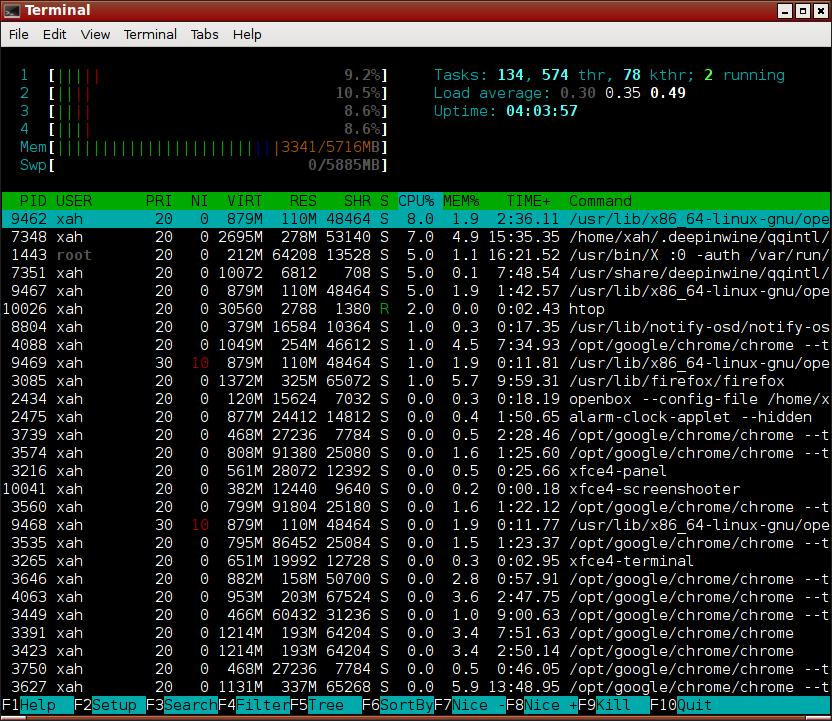The width and height of the screenshot is (832, 721).
Task: Select the process row with PID 7351
Action: pyautogui.click(x=416, y=273)
